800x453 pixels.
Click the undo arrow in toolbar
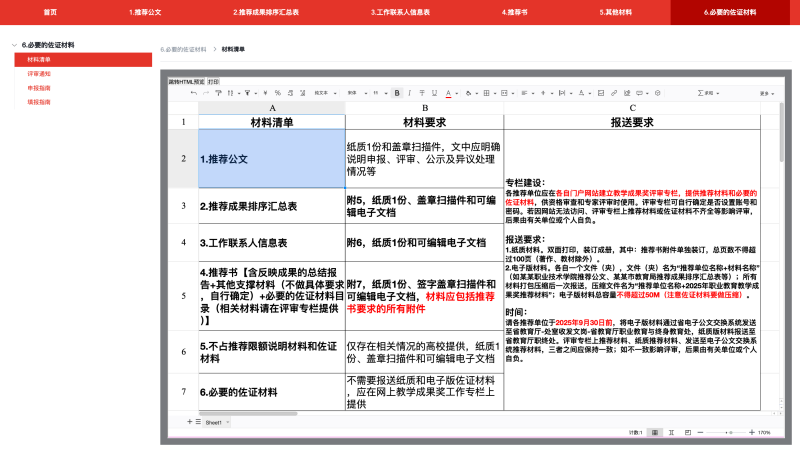193,93
